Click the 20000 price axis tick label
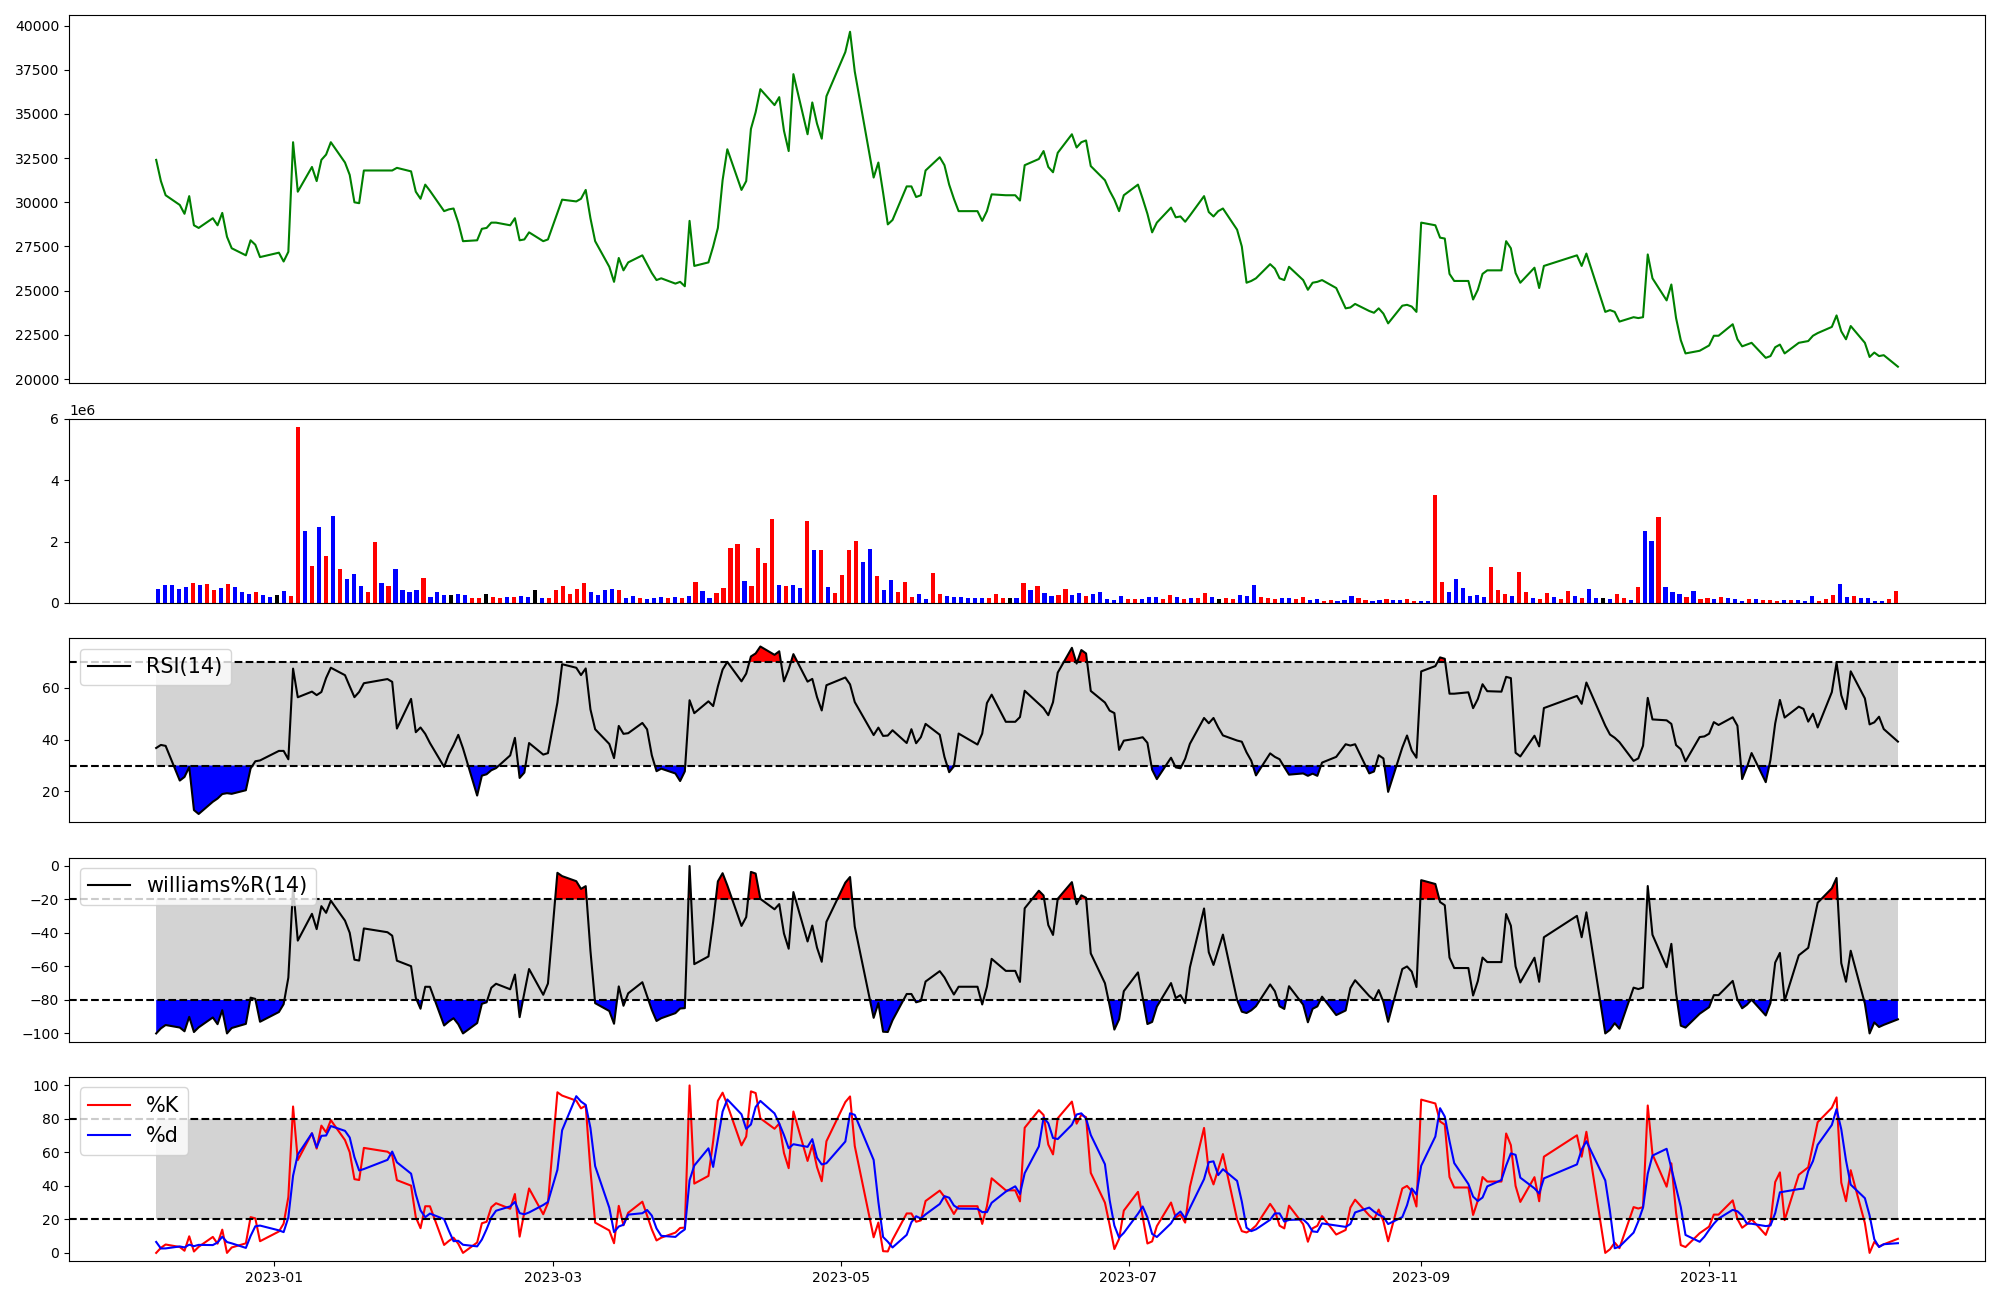This screenshot has width=2000, height=1300. [x=37, y=380]
